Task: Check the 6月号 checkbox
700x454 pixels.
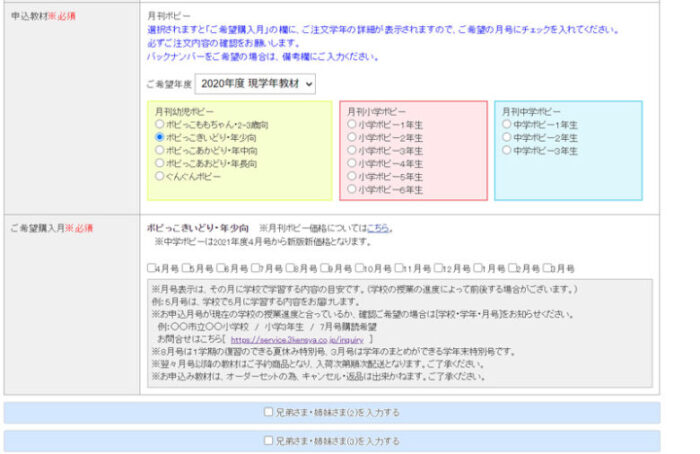Action: [221, 268]
